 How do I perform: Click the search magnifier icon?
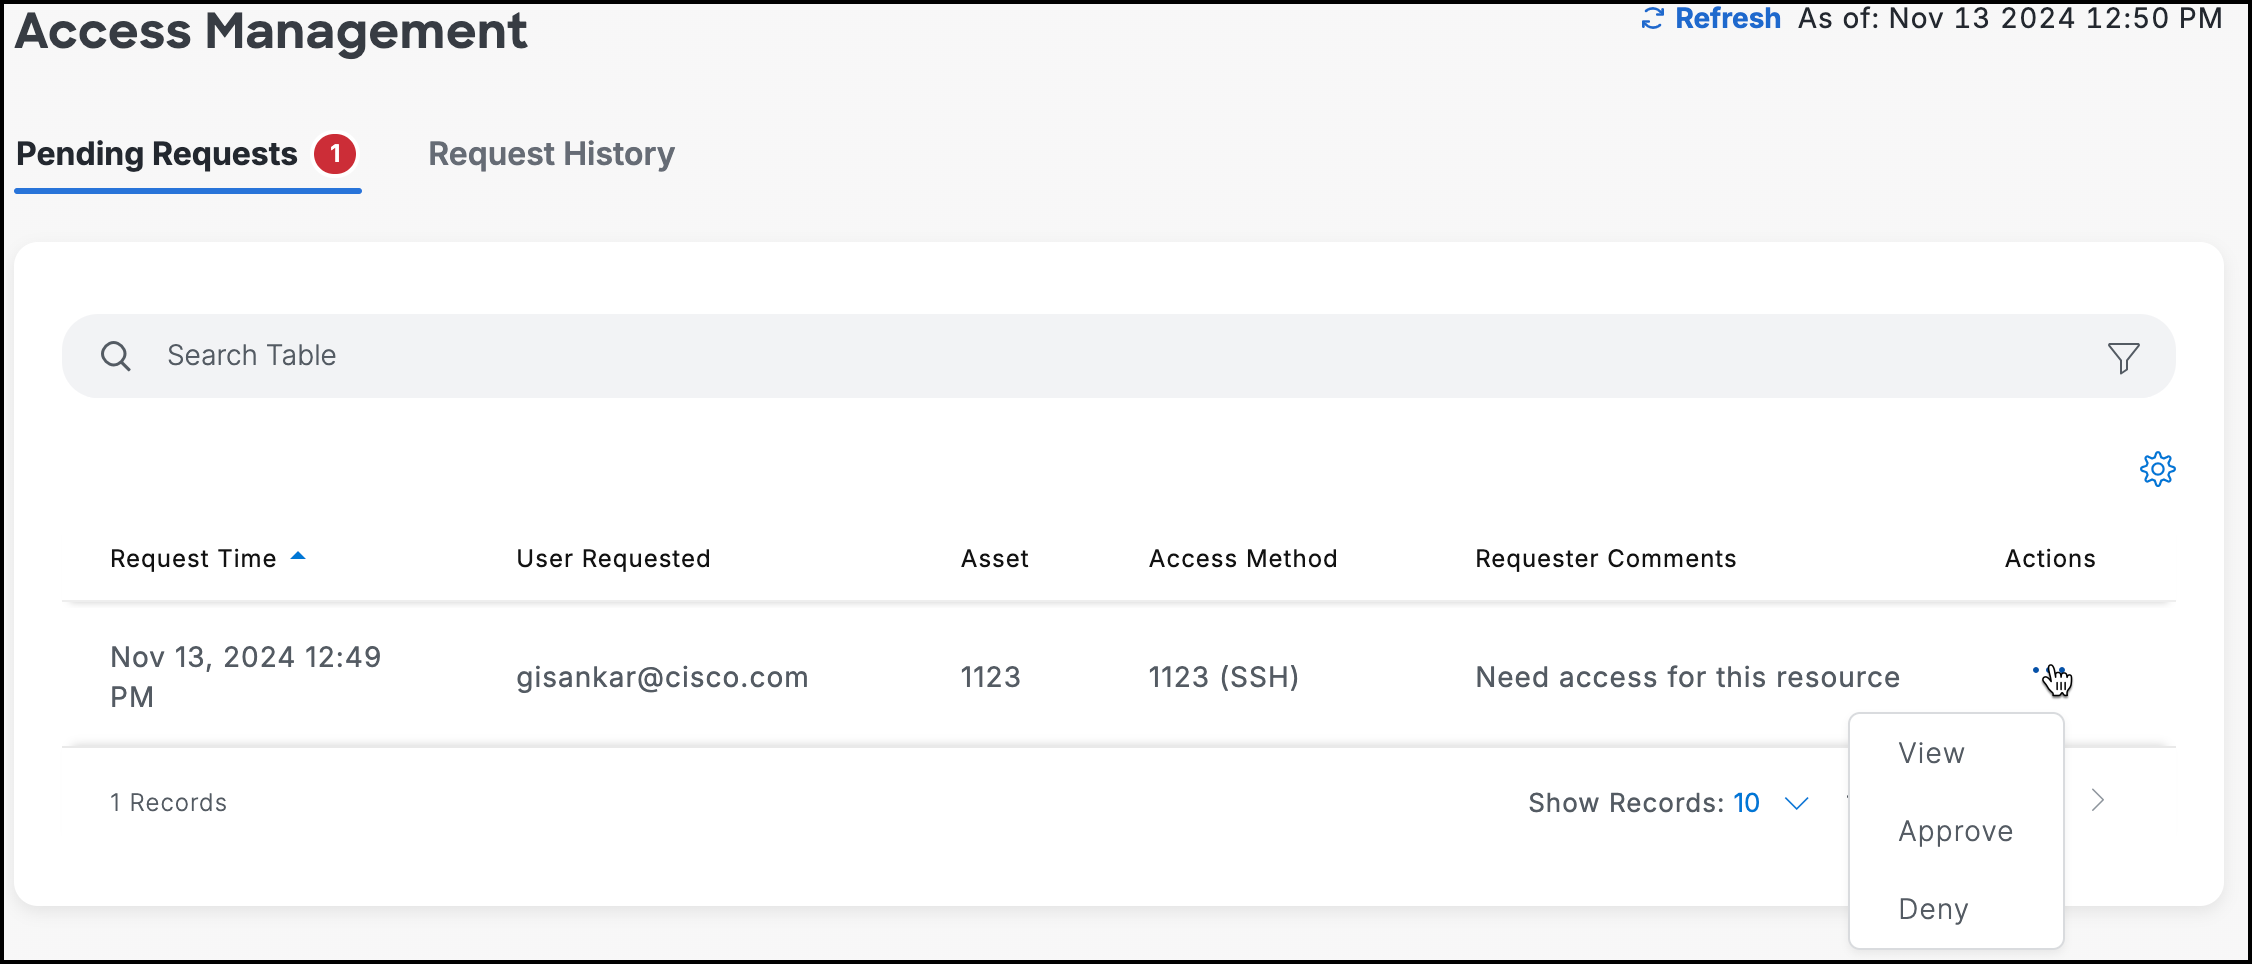pos(115,355)
